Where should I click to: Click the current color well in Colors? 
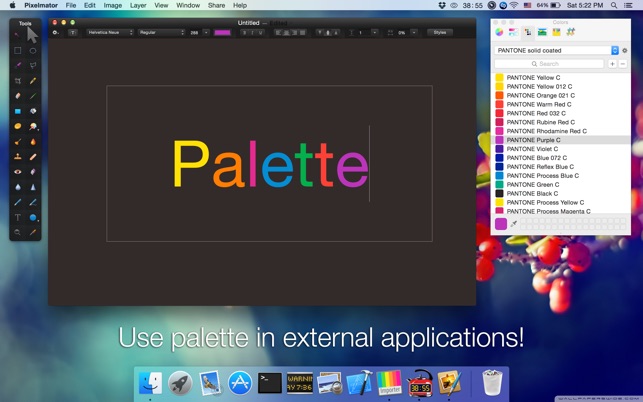pyautogui.click(x=501, y=224)
